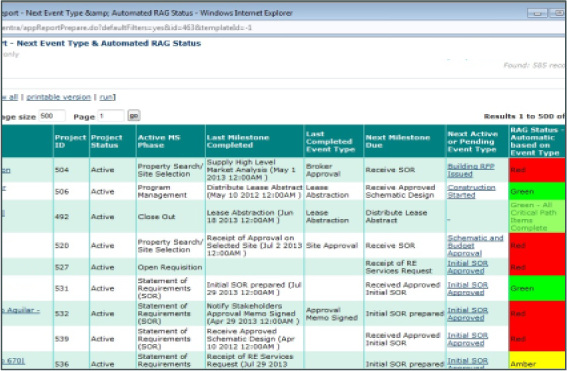Open Initial SOR Approved link in row 531
The height and width of the screenshot is (371, 567).
click(468, 289)
